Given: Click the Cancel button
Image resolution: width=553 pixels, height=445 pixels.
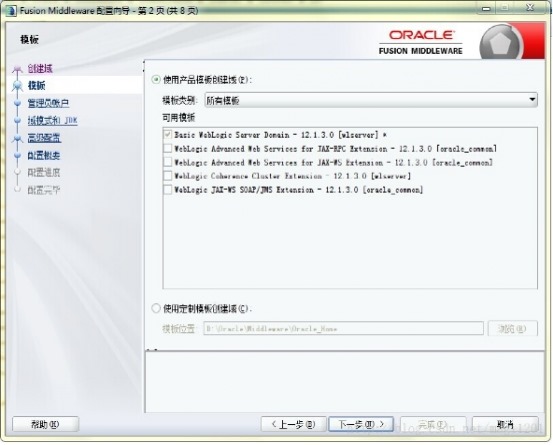Looking at the screenshot, I should point(505,424).
